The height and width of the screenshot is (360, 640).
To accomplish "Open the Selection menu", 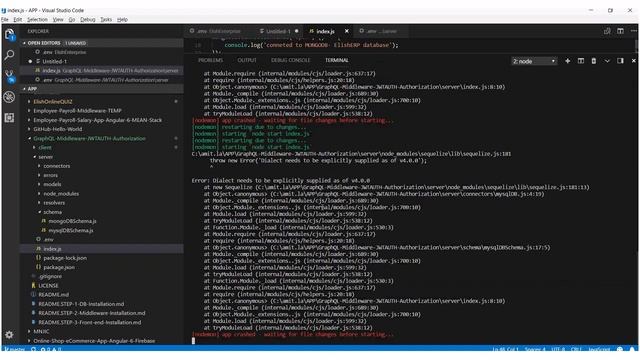I will (x=37, y=20).
